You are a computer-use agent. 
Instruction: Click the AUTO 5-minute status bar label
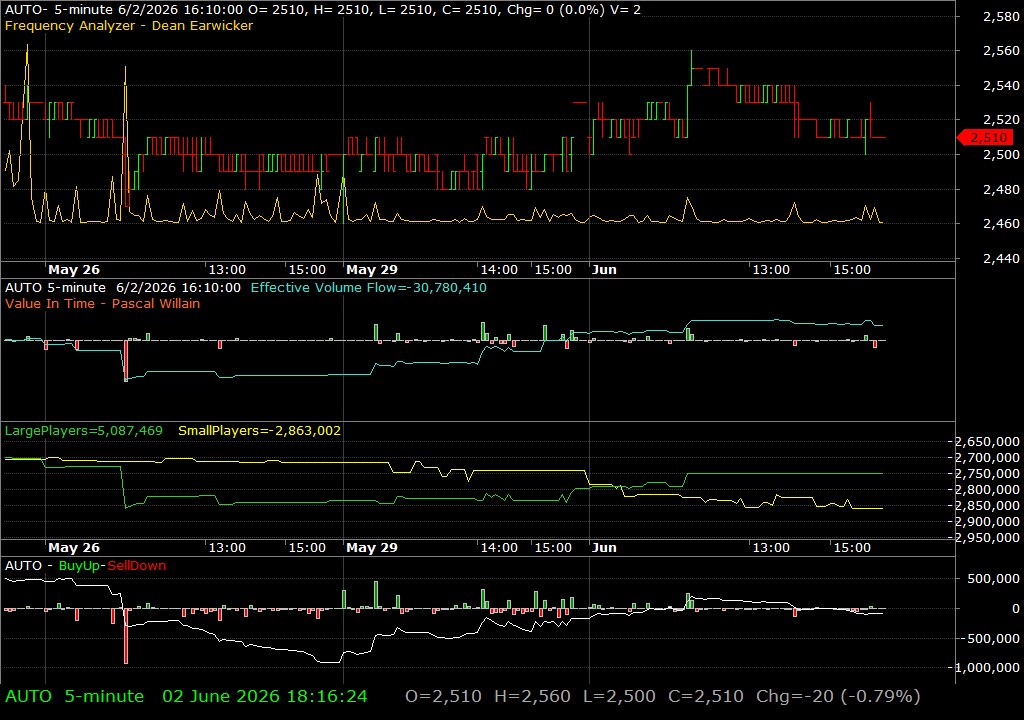click(74, 696)
